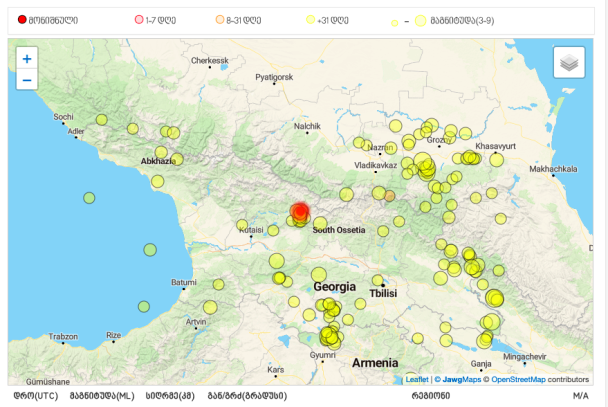Screen dimensions: 608x407
Task: Click the green sea marker west of Abkhazia
Action: tap(89, 198)
